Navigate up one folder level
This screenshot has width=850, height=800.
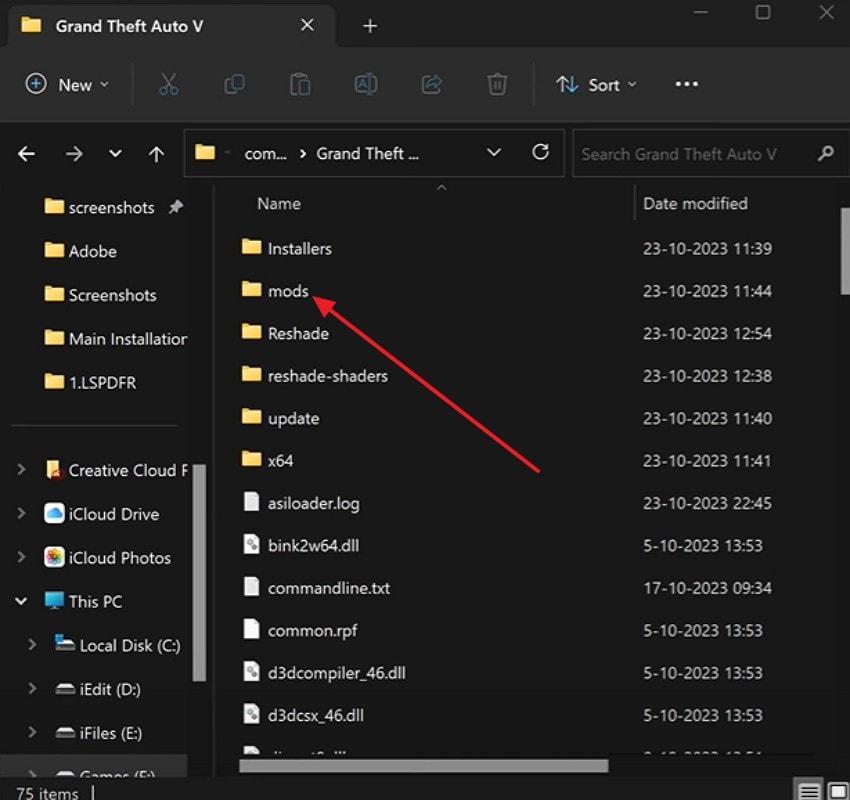(156, 153)
